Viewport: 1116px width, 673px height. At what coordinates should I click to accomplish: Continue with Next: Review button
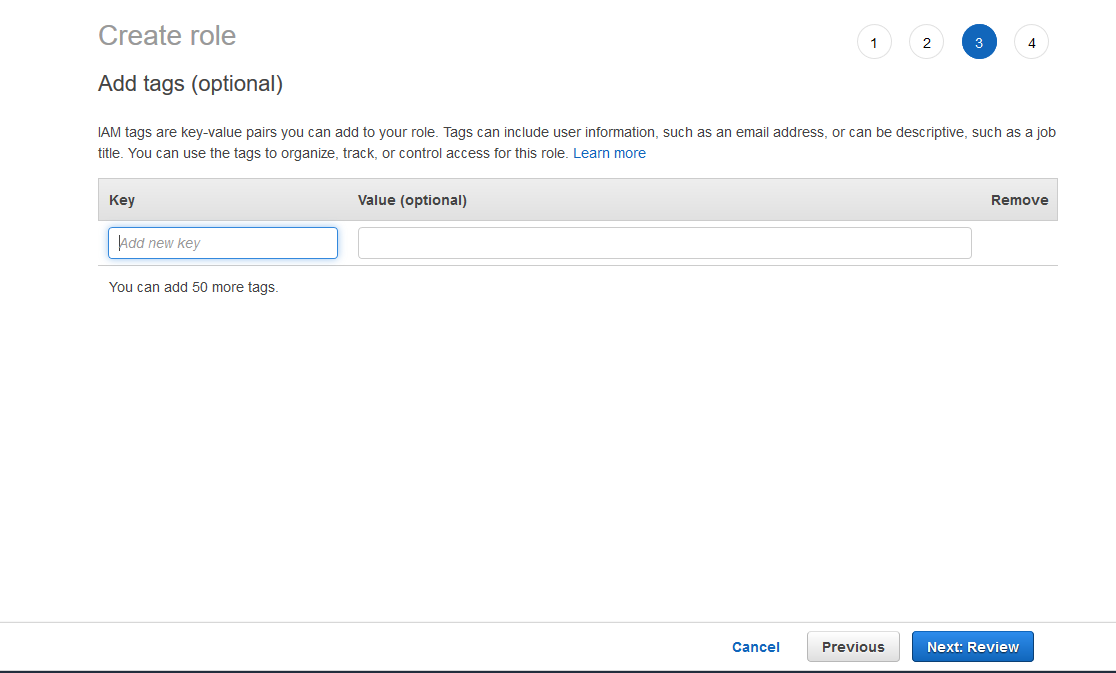(972, 647)
